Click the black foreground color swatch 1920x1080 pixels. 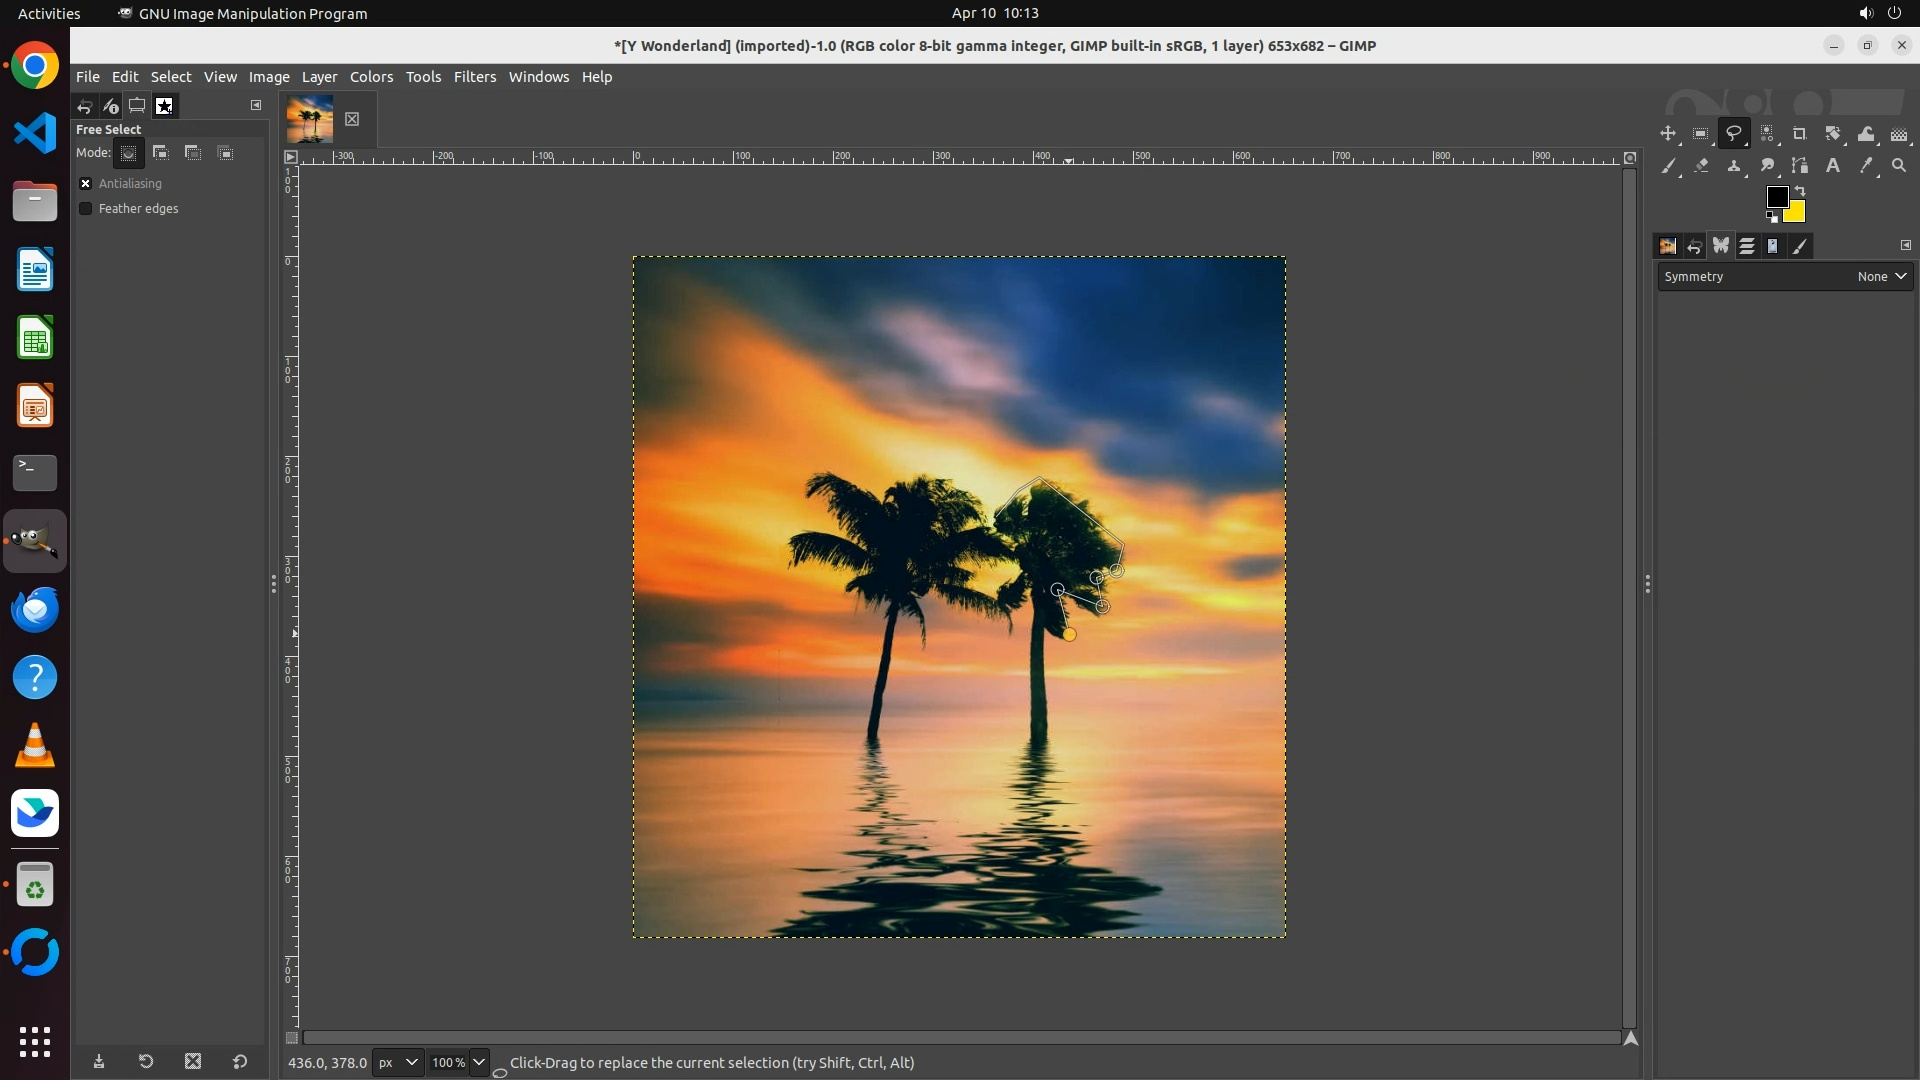[x=1776, y=197]
